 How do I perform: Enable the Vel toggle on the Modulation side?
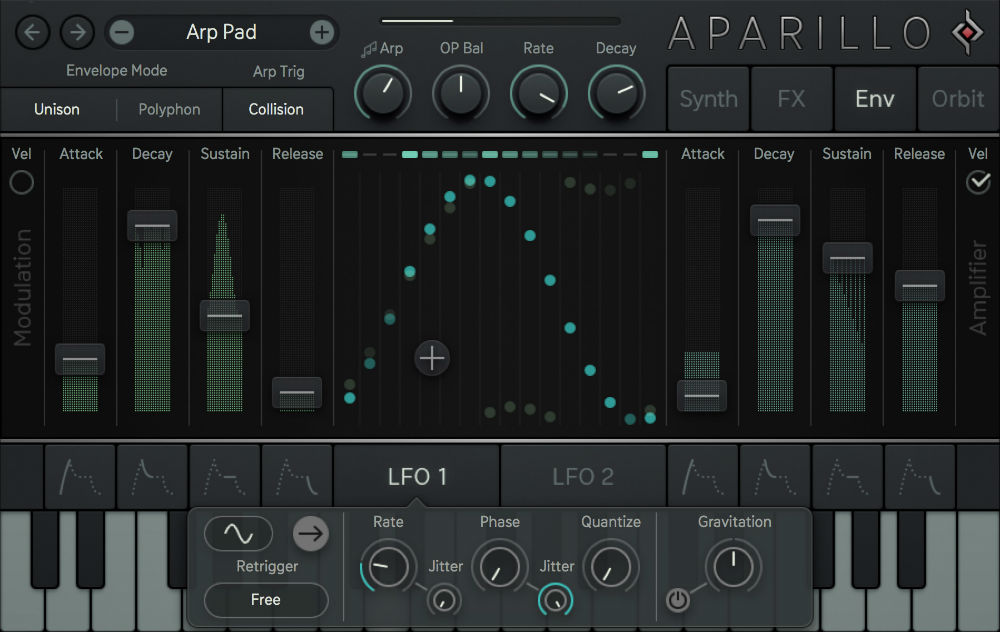(22, 183)
